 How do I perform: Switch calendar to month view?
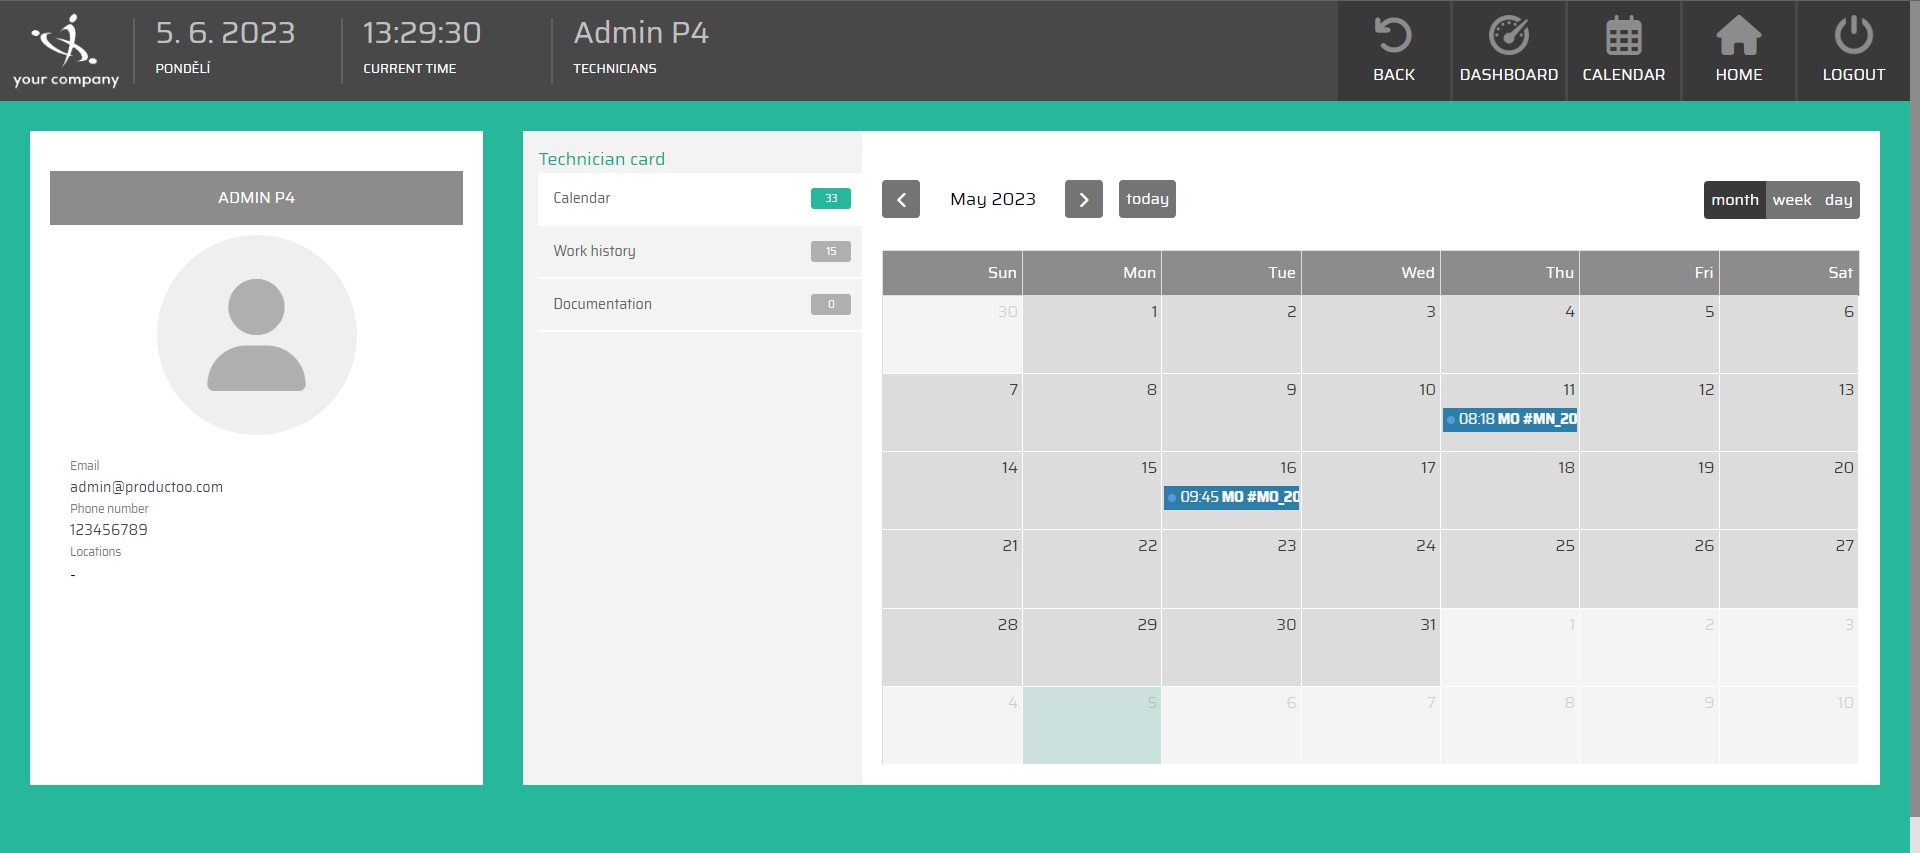pyautogui.click(x=1734, y=200)
